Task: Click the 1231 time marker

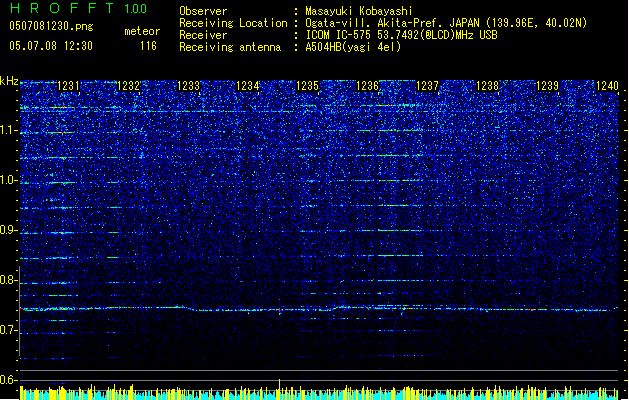Action: coord(68,86)
